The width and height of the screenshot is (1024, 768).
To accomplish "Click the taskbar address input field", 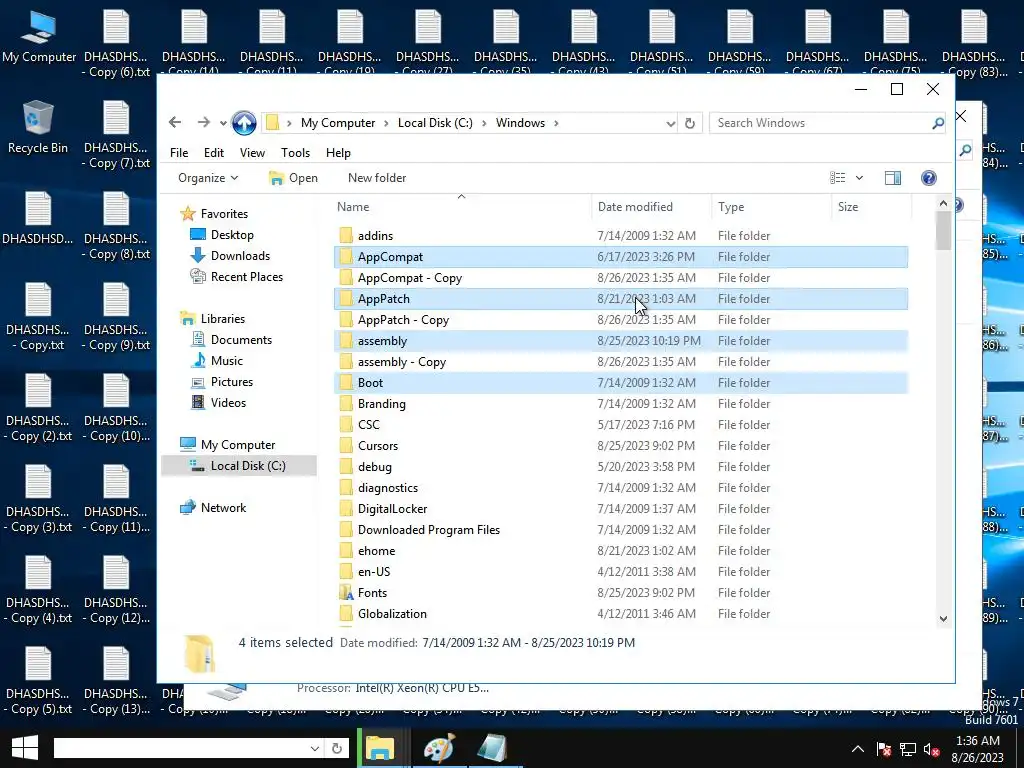I will 180,748.
